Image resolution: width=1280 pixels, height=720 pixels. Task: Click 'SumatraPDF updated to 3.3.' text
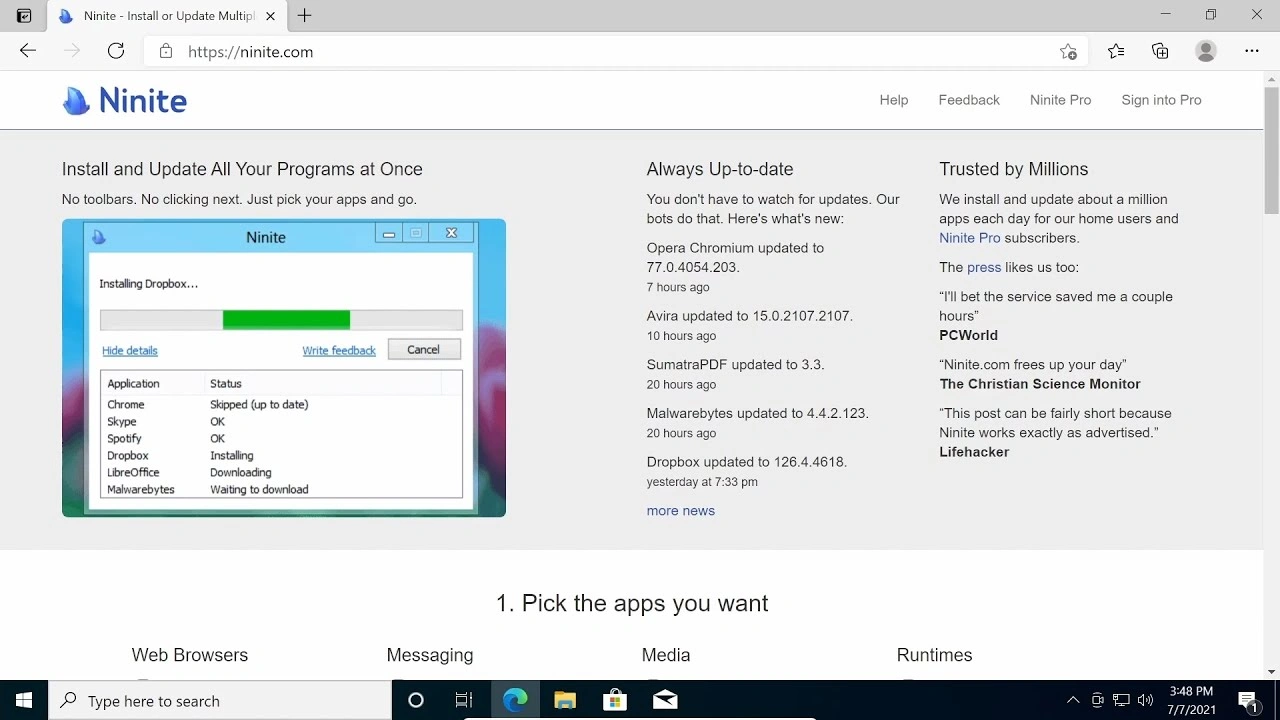pyautogui.click(x=735, y=364)
